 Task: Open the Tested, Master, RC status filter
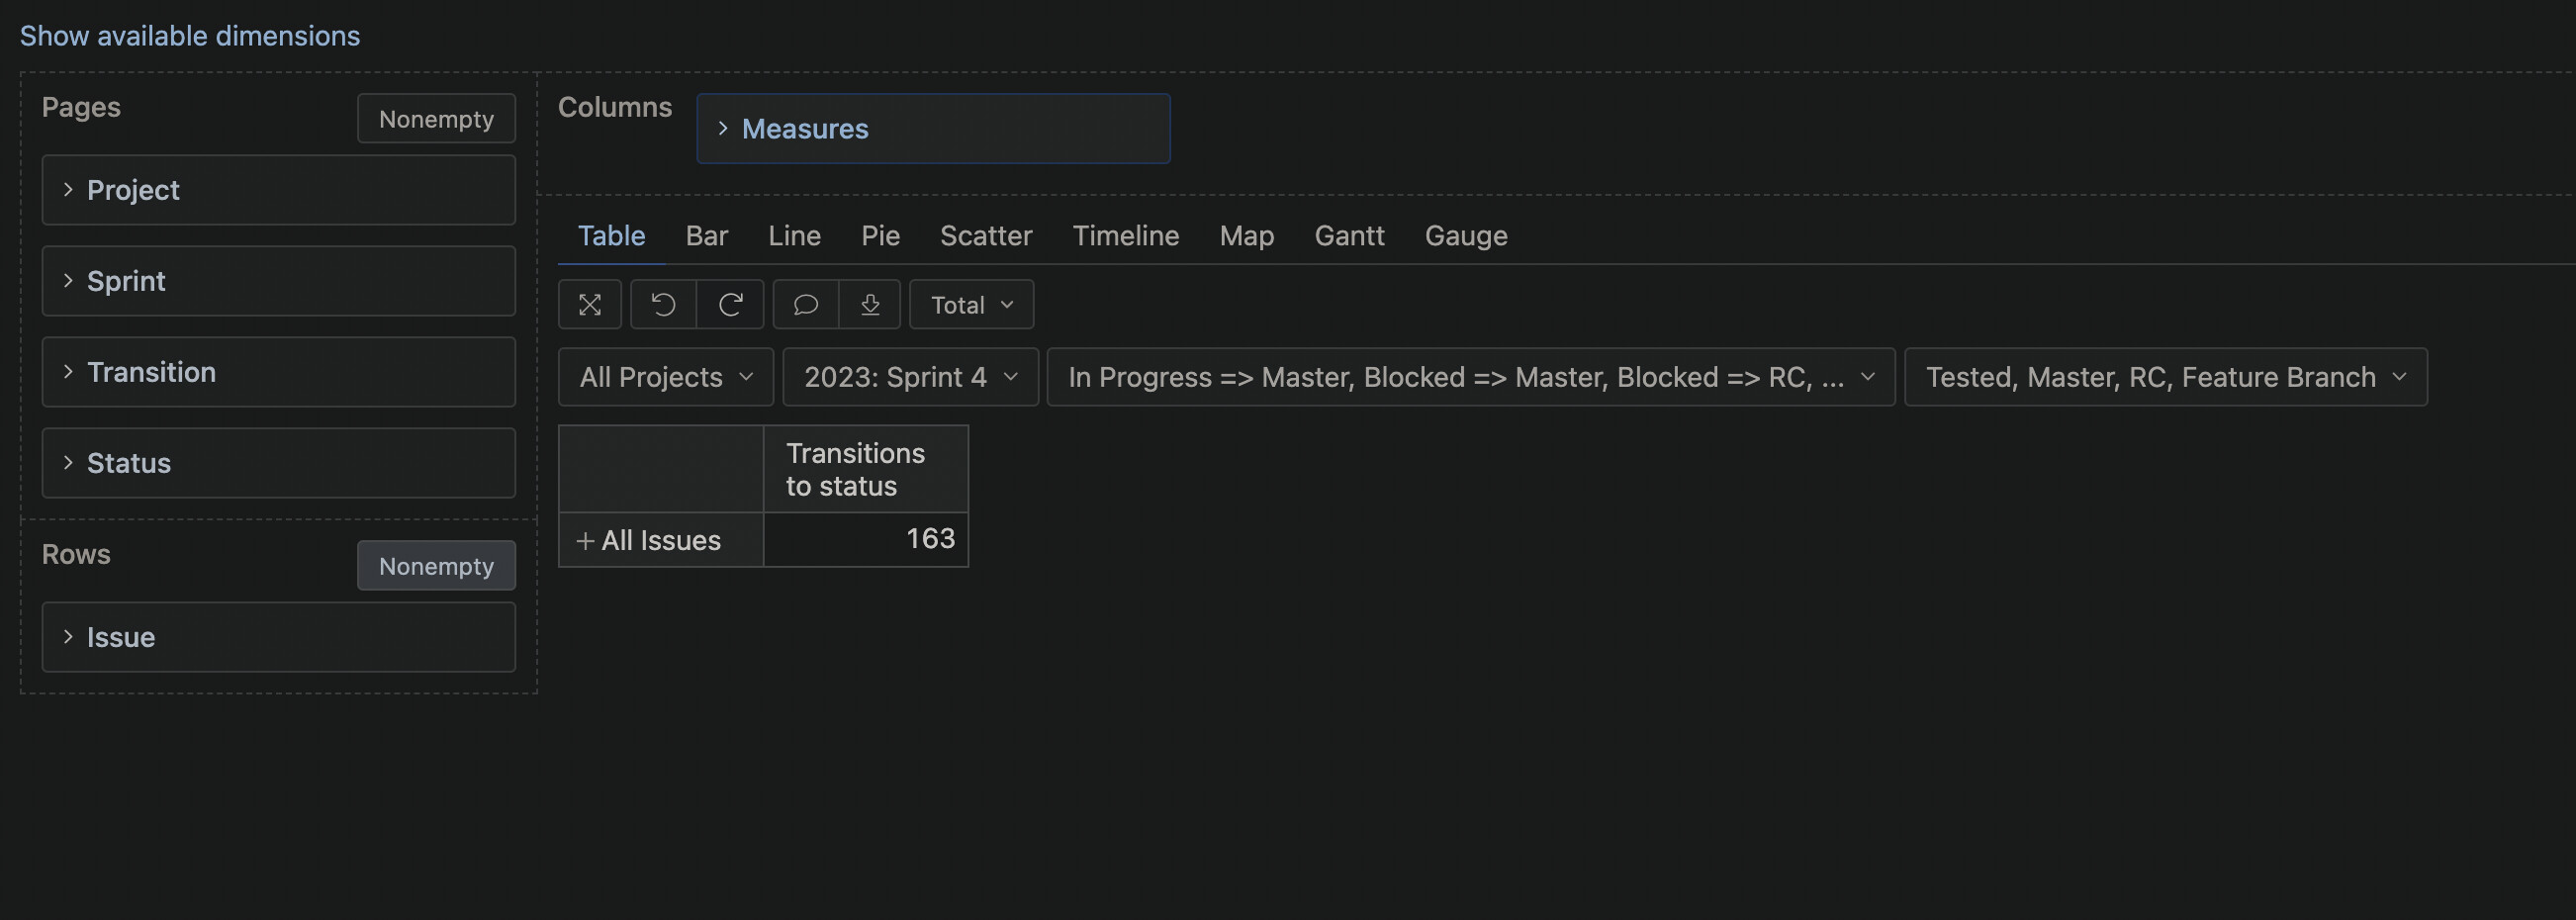click(2165, 377)
